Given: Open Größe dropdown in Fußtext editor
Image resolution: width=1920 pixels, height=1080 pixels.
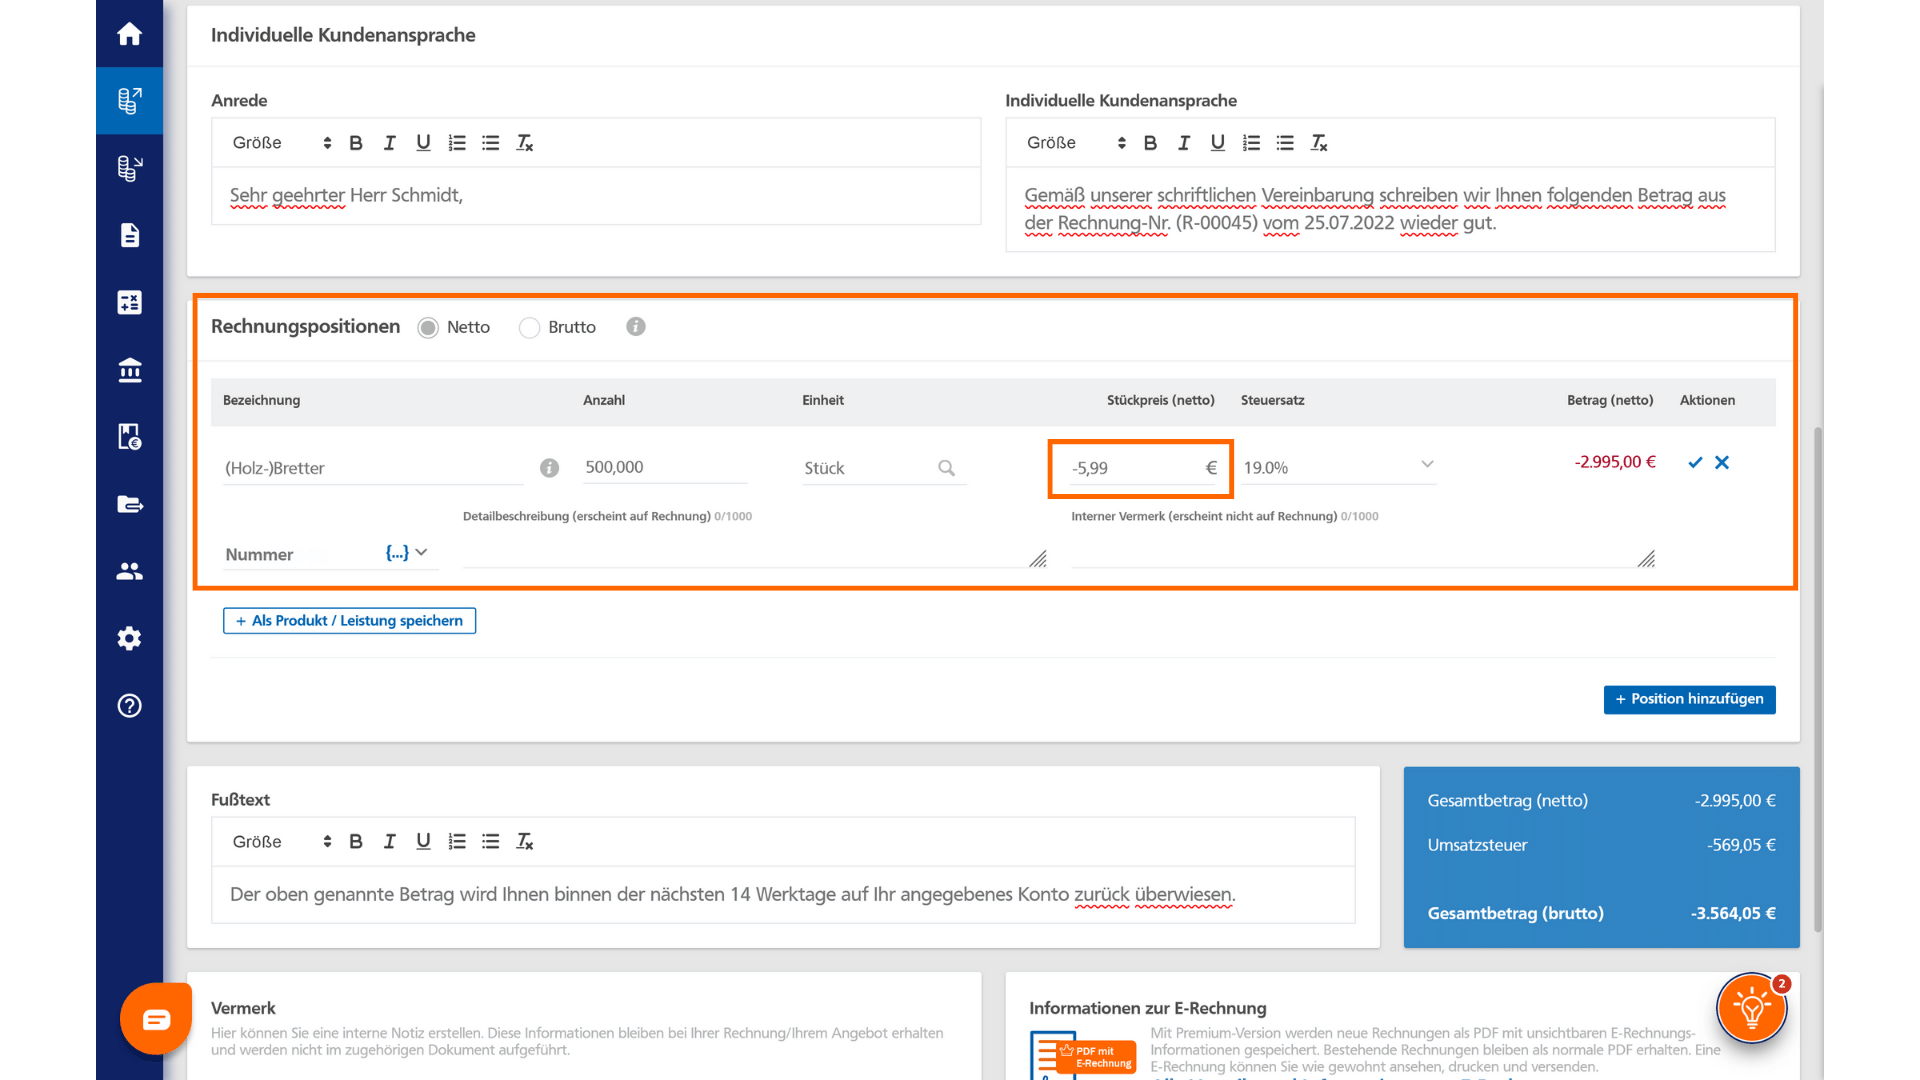Looking at the screenshot, I should pyautogui.click(x=281, y=842).
